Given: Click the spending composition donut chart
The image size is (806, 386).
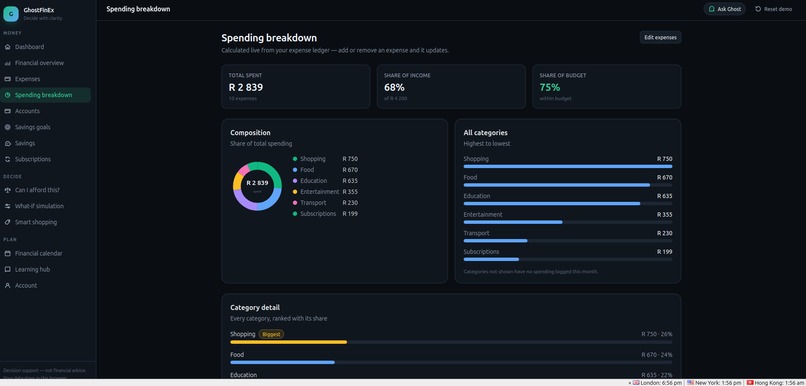Looking at the screenshot, I should click(x=257, y=186).
